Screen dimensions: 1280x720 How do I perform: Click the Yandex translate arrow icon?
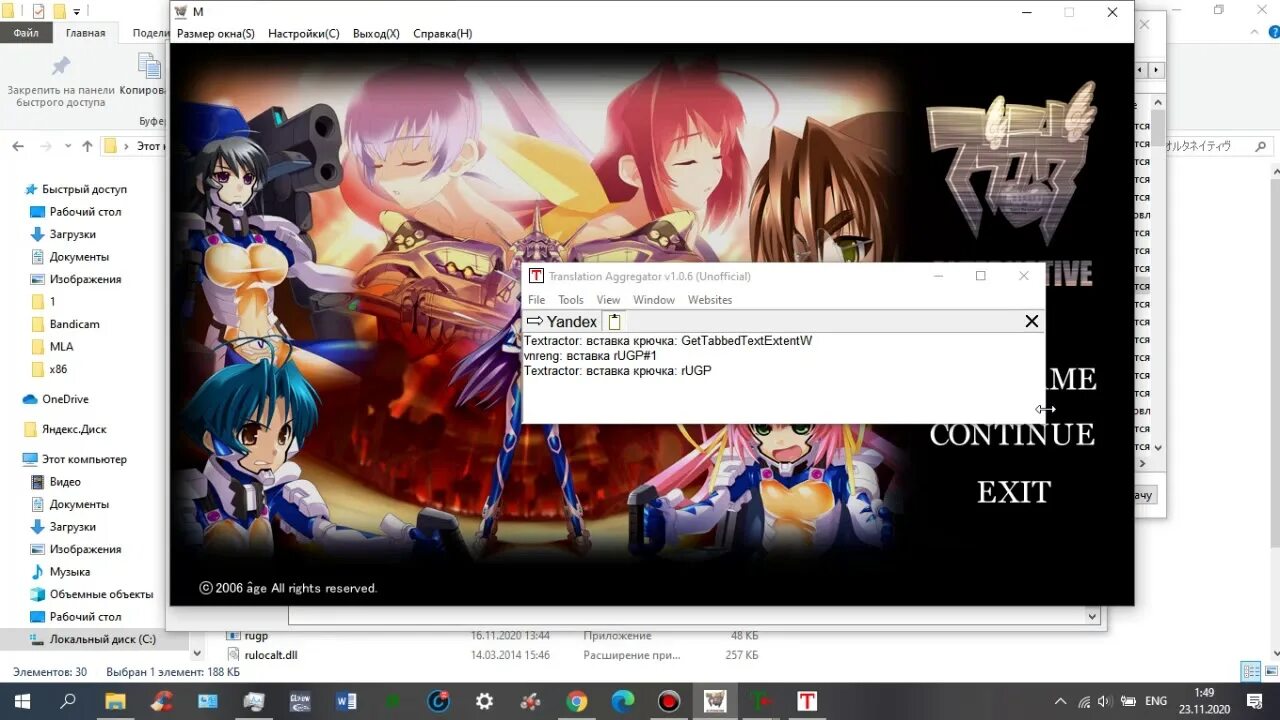(x=535, y=321)
